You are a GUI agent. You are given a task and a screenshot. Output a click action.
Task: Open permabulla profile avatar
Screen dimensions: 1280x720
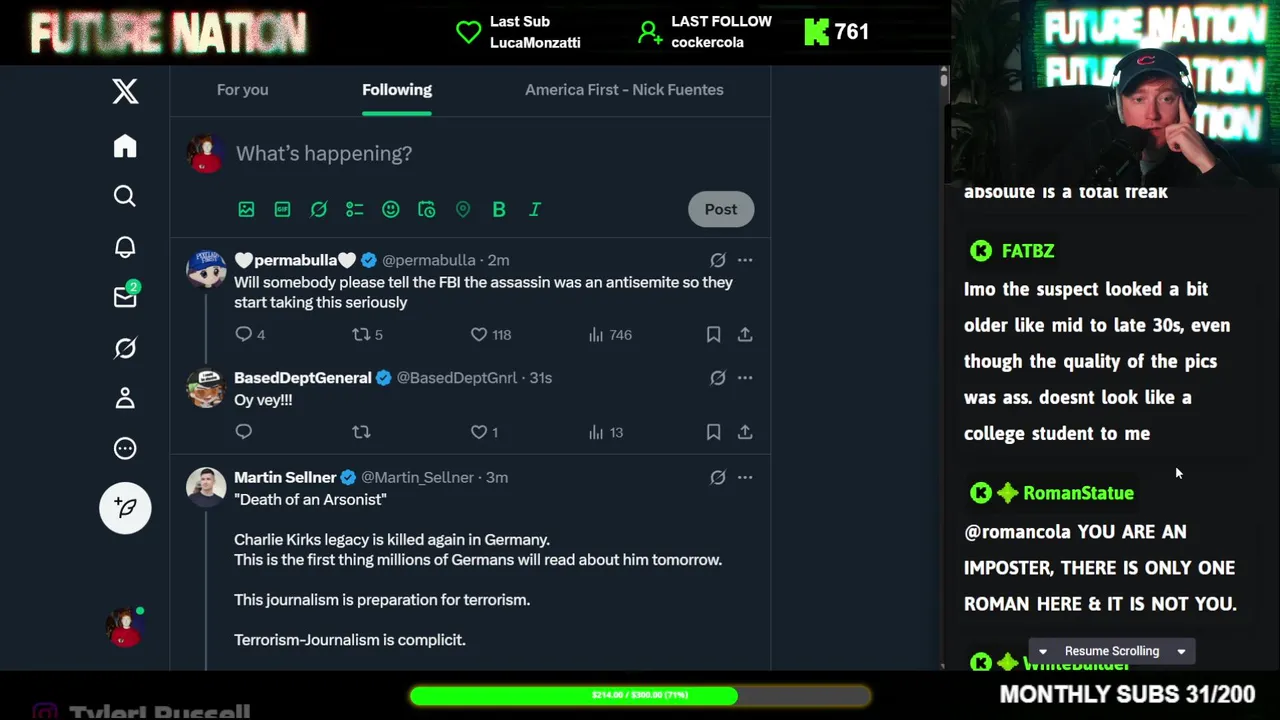tap(206, 270)
